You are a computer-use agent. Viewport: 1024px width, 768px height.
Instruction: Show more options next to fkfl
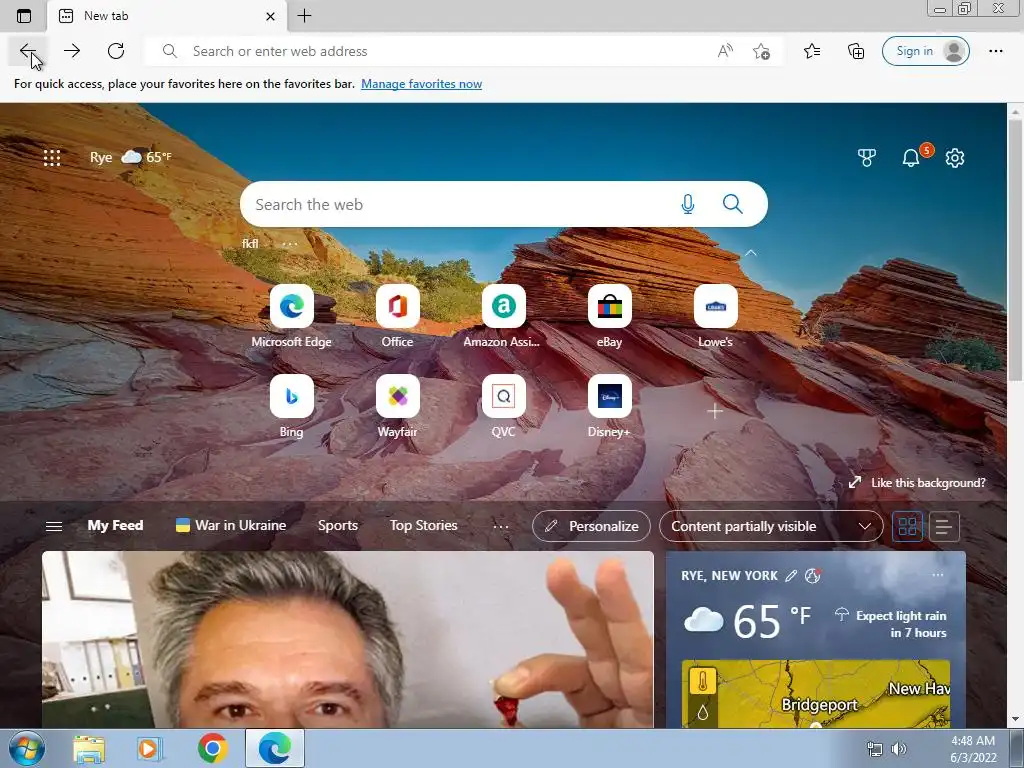point(289,244)
